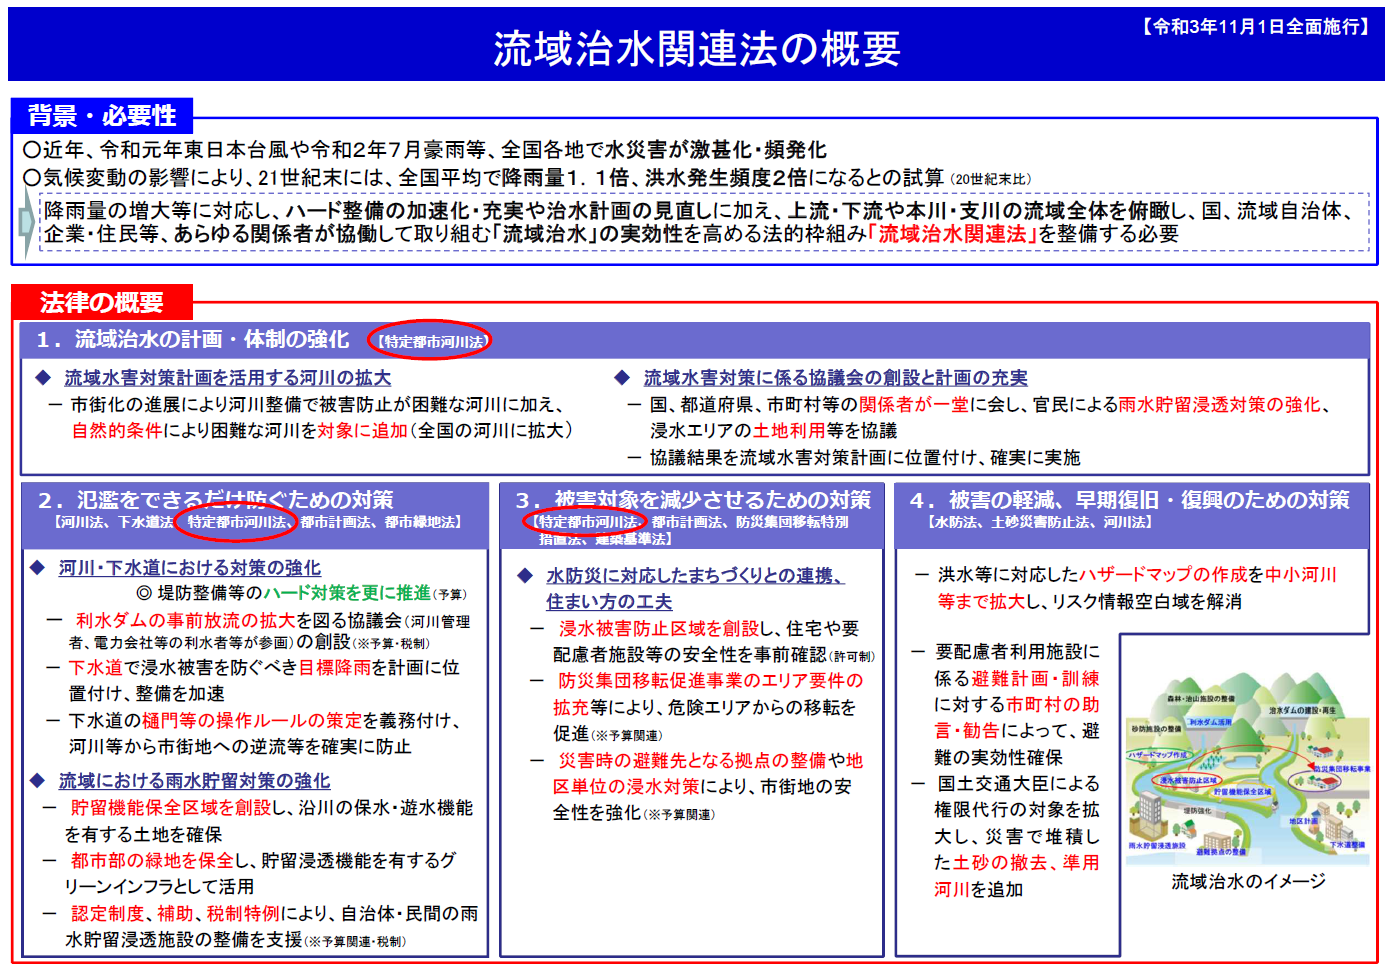Click the map label 防災集団移転事業
The width and height of the screenshot is (1396, 978).
click(1342, 769)
